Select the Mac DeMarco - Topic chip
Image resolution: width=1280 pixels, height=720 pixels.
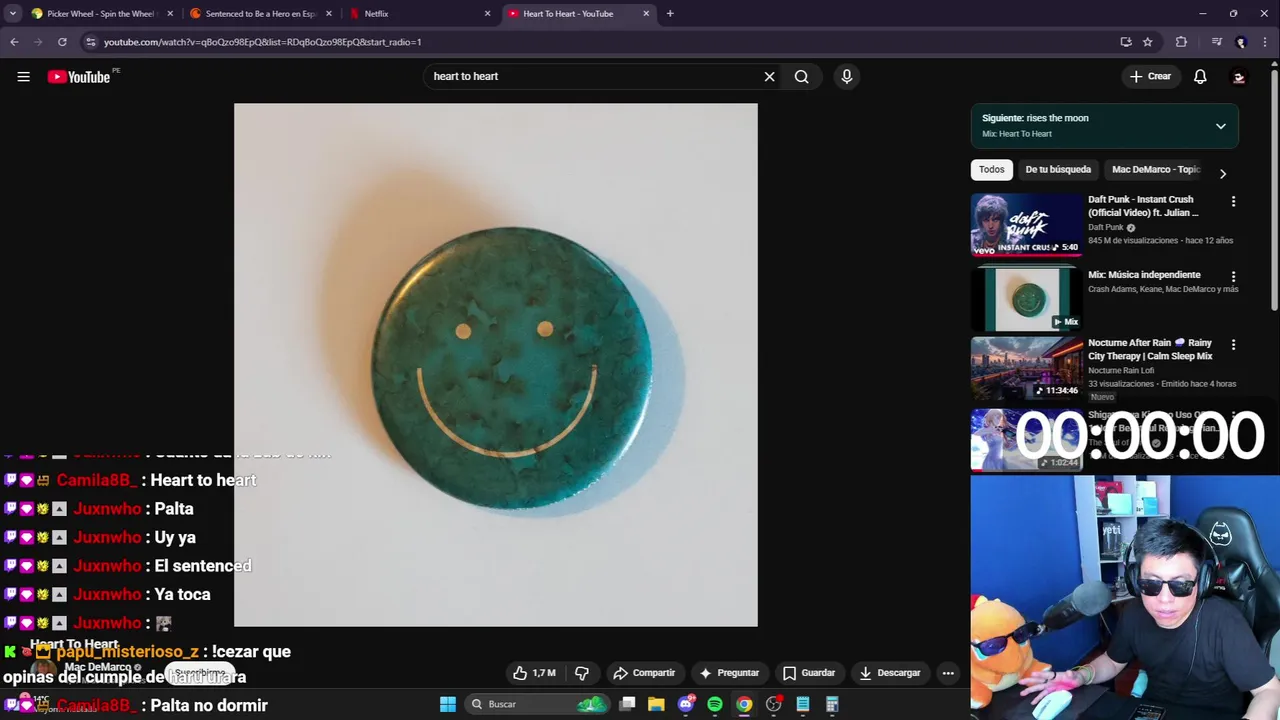click(x=1155, y=170)
